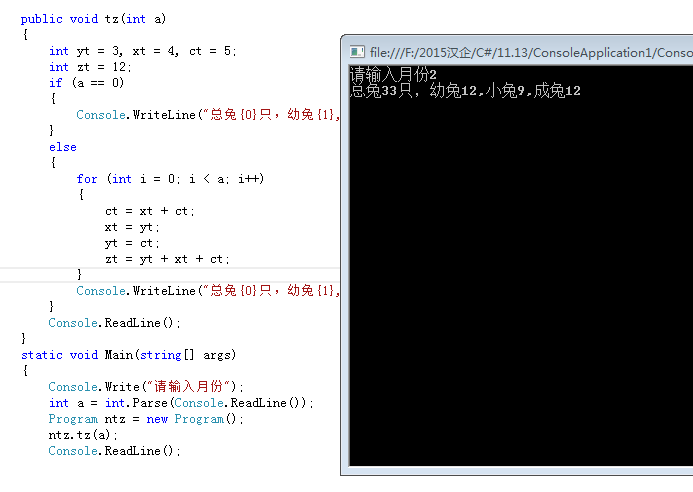Screen dimensions: 693x492
Task: Click the Console.WriteLine call after the for loop
Action: point(208,291)
